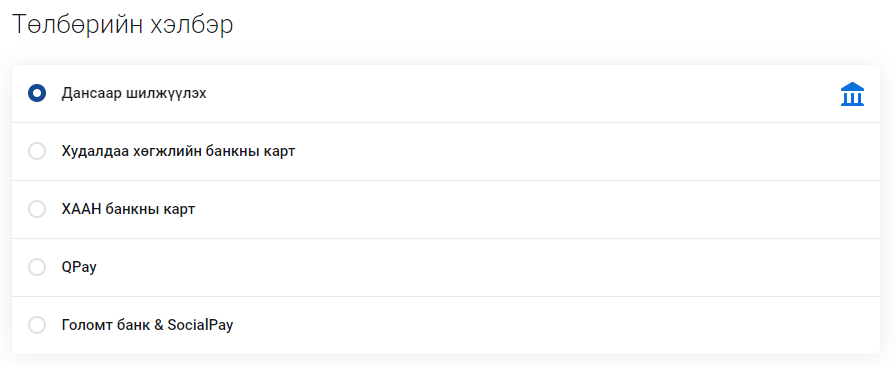This screenshot has width=896, height=366.
Task: Click the Төлбөрийн хэлбэр heading
Action: click(x=122, y=25)
